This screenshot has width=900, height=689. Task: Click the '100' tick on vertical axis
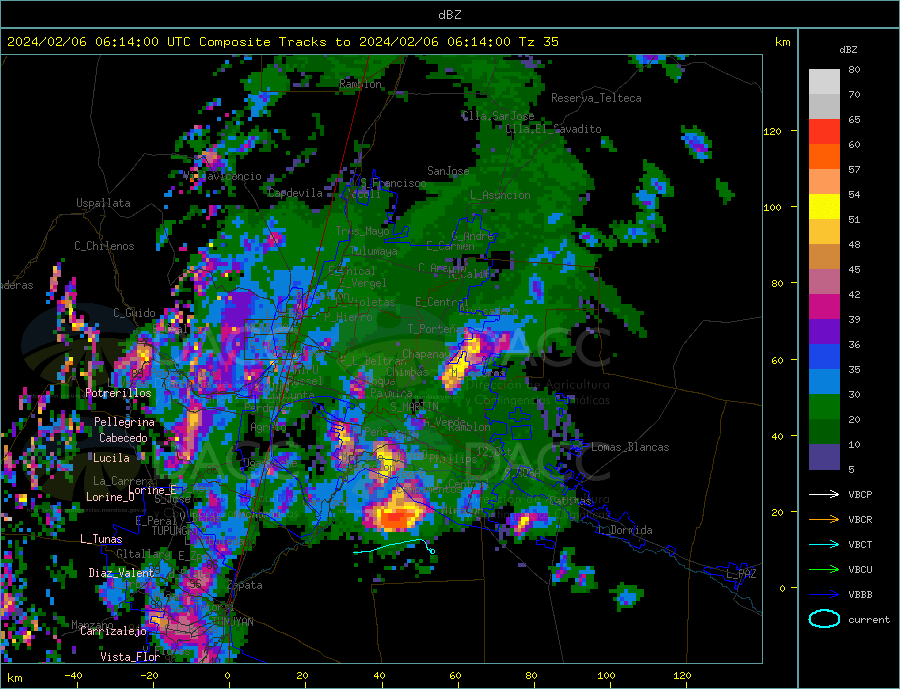click(773, 207)
